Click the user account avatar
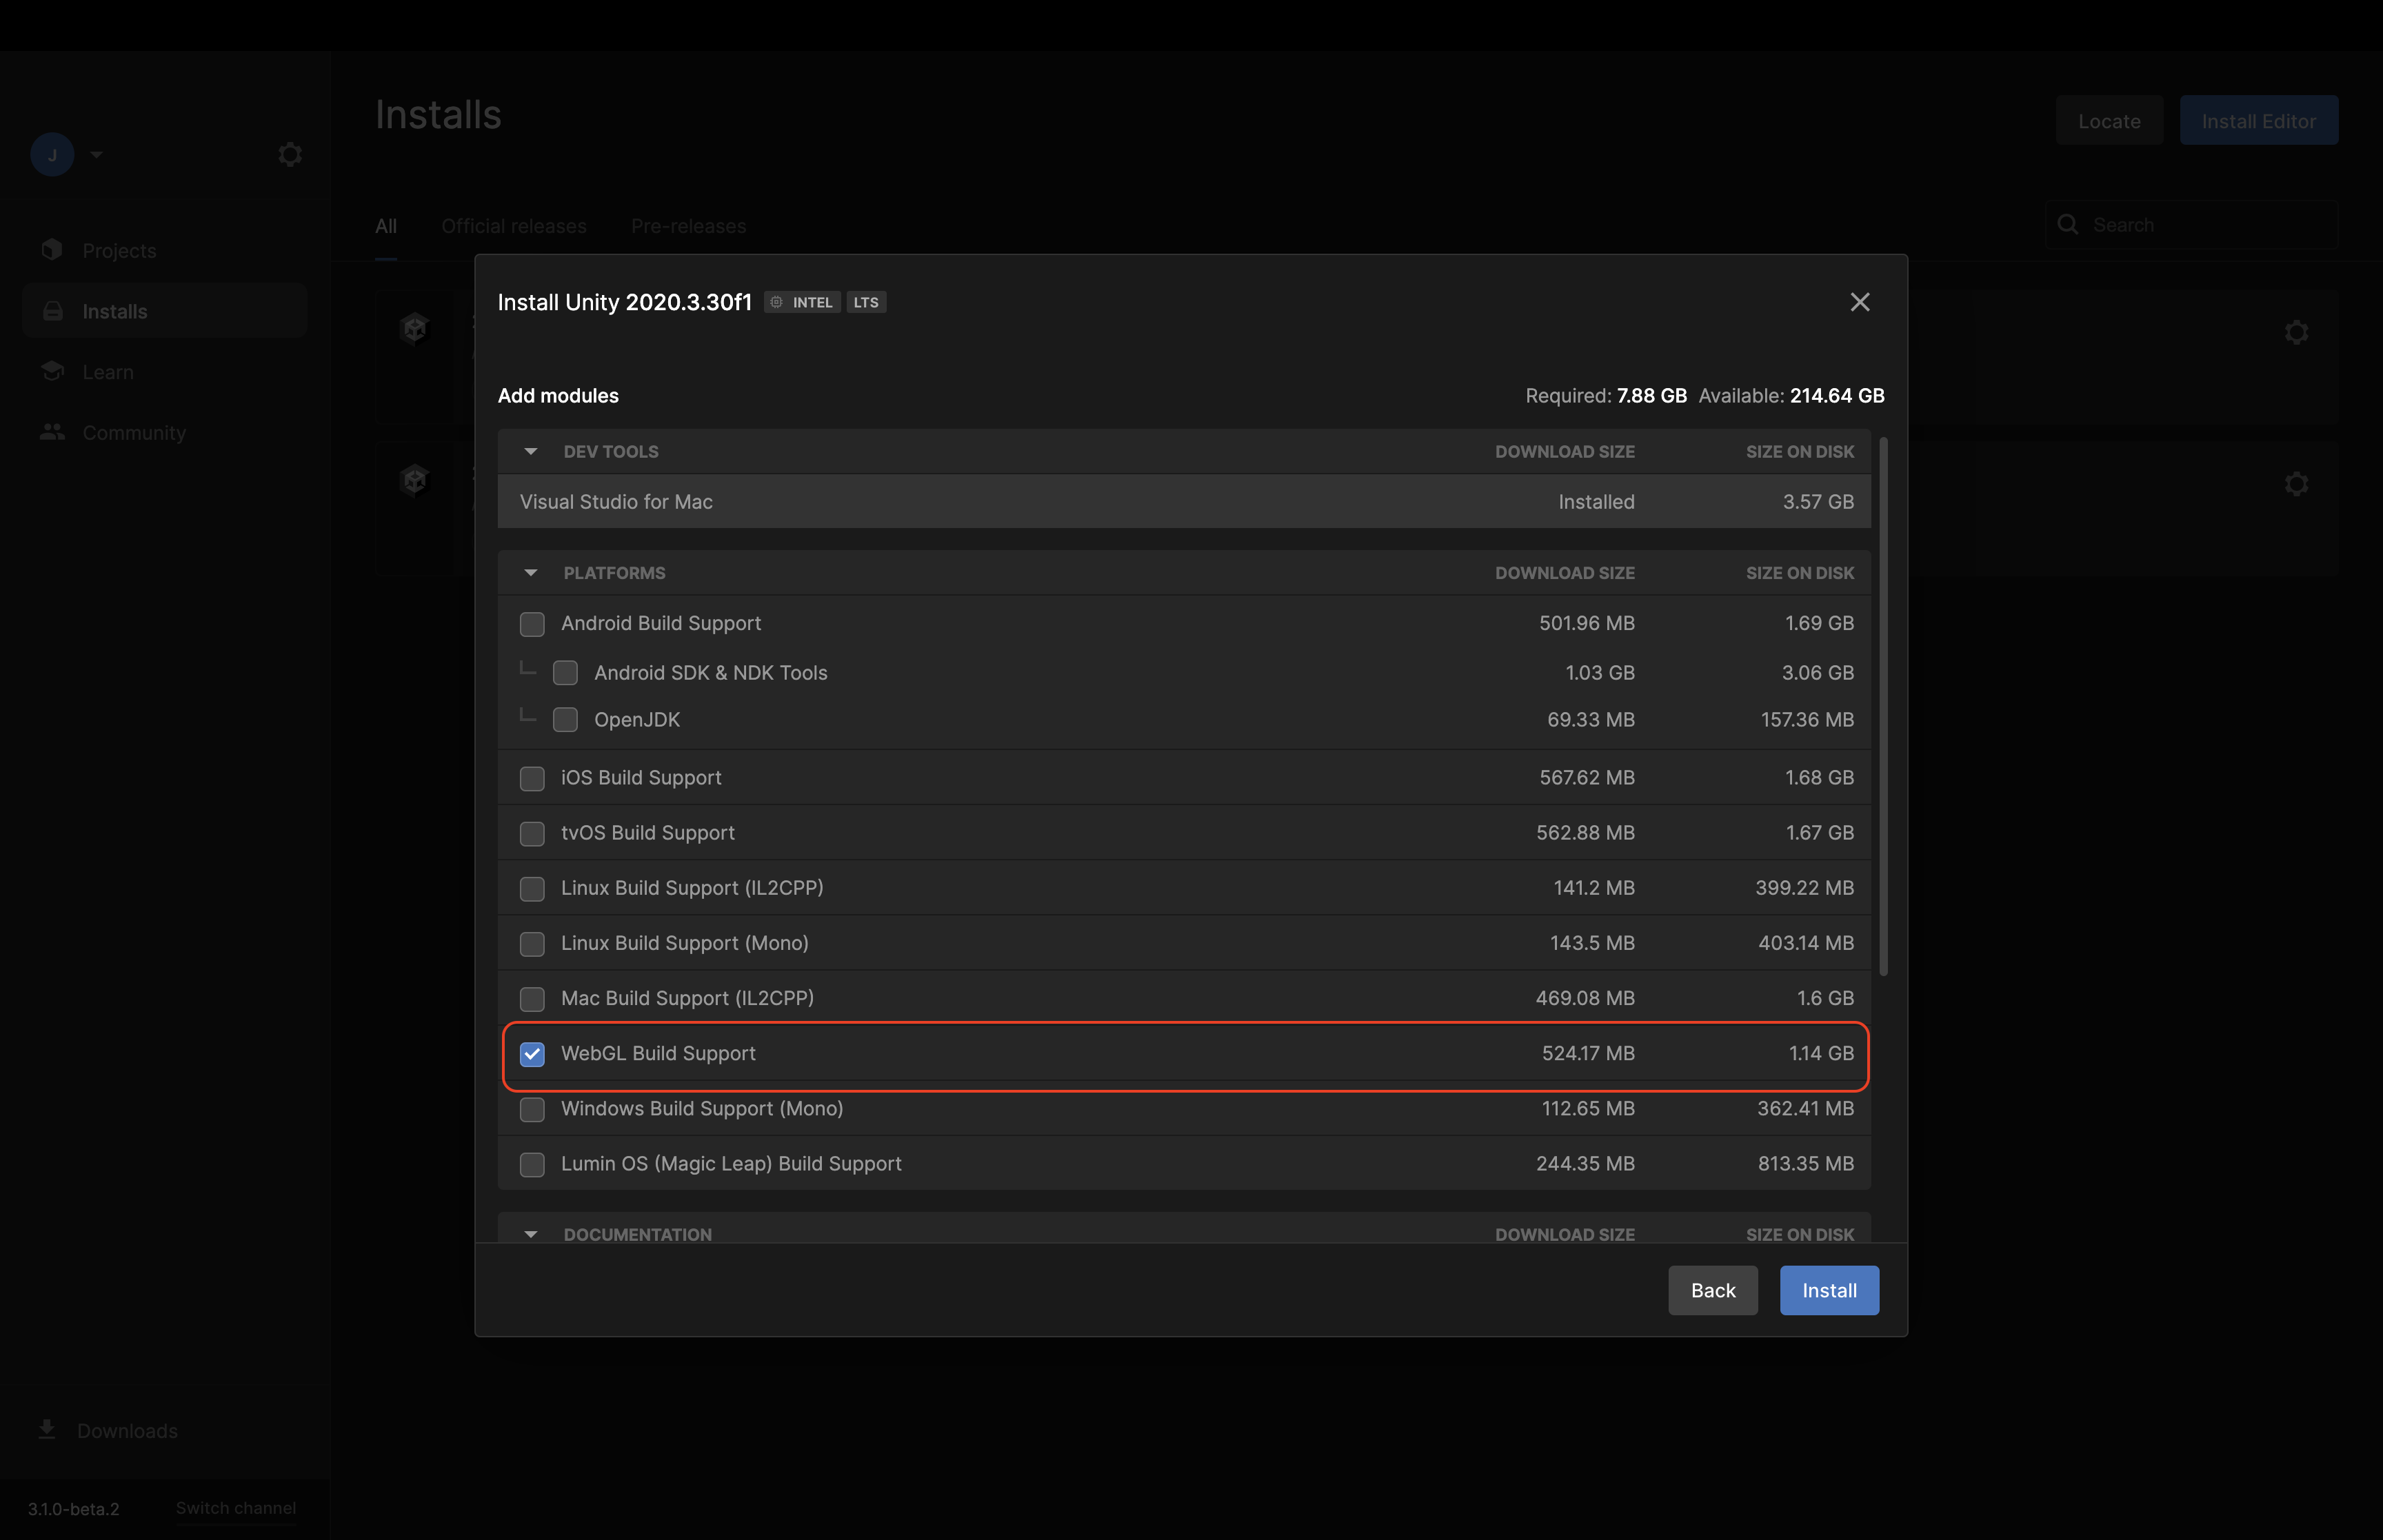 [x=52, y=155]
